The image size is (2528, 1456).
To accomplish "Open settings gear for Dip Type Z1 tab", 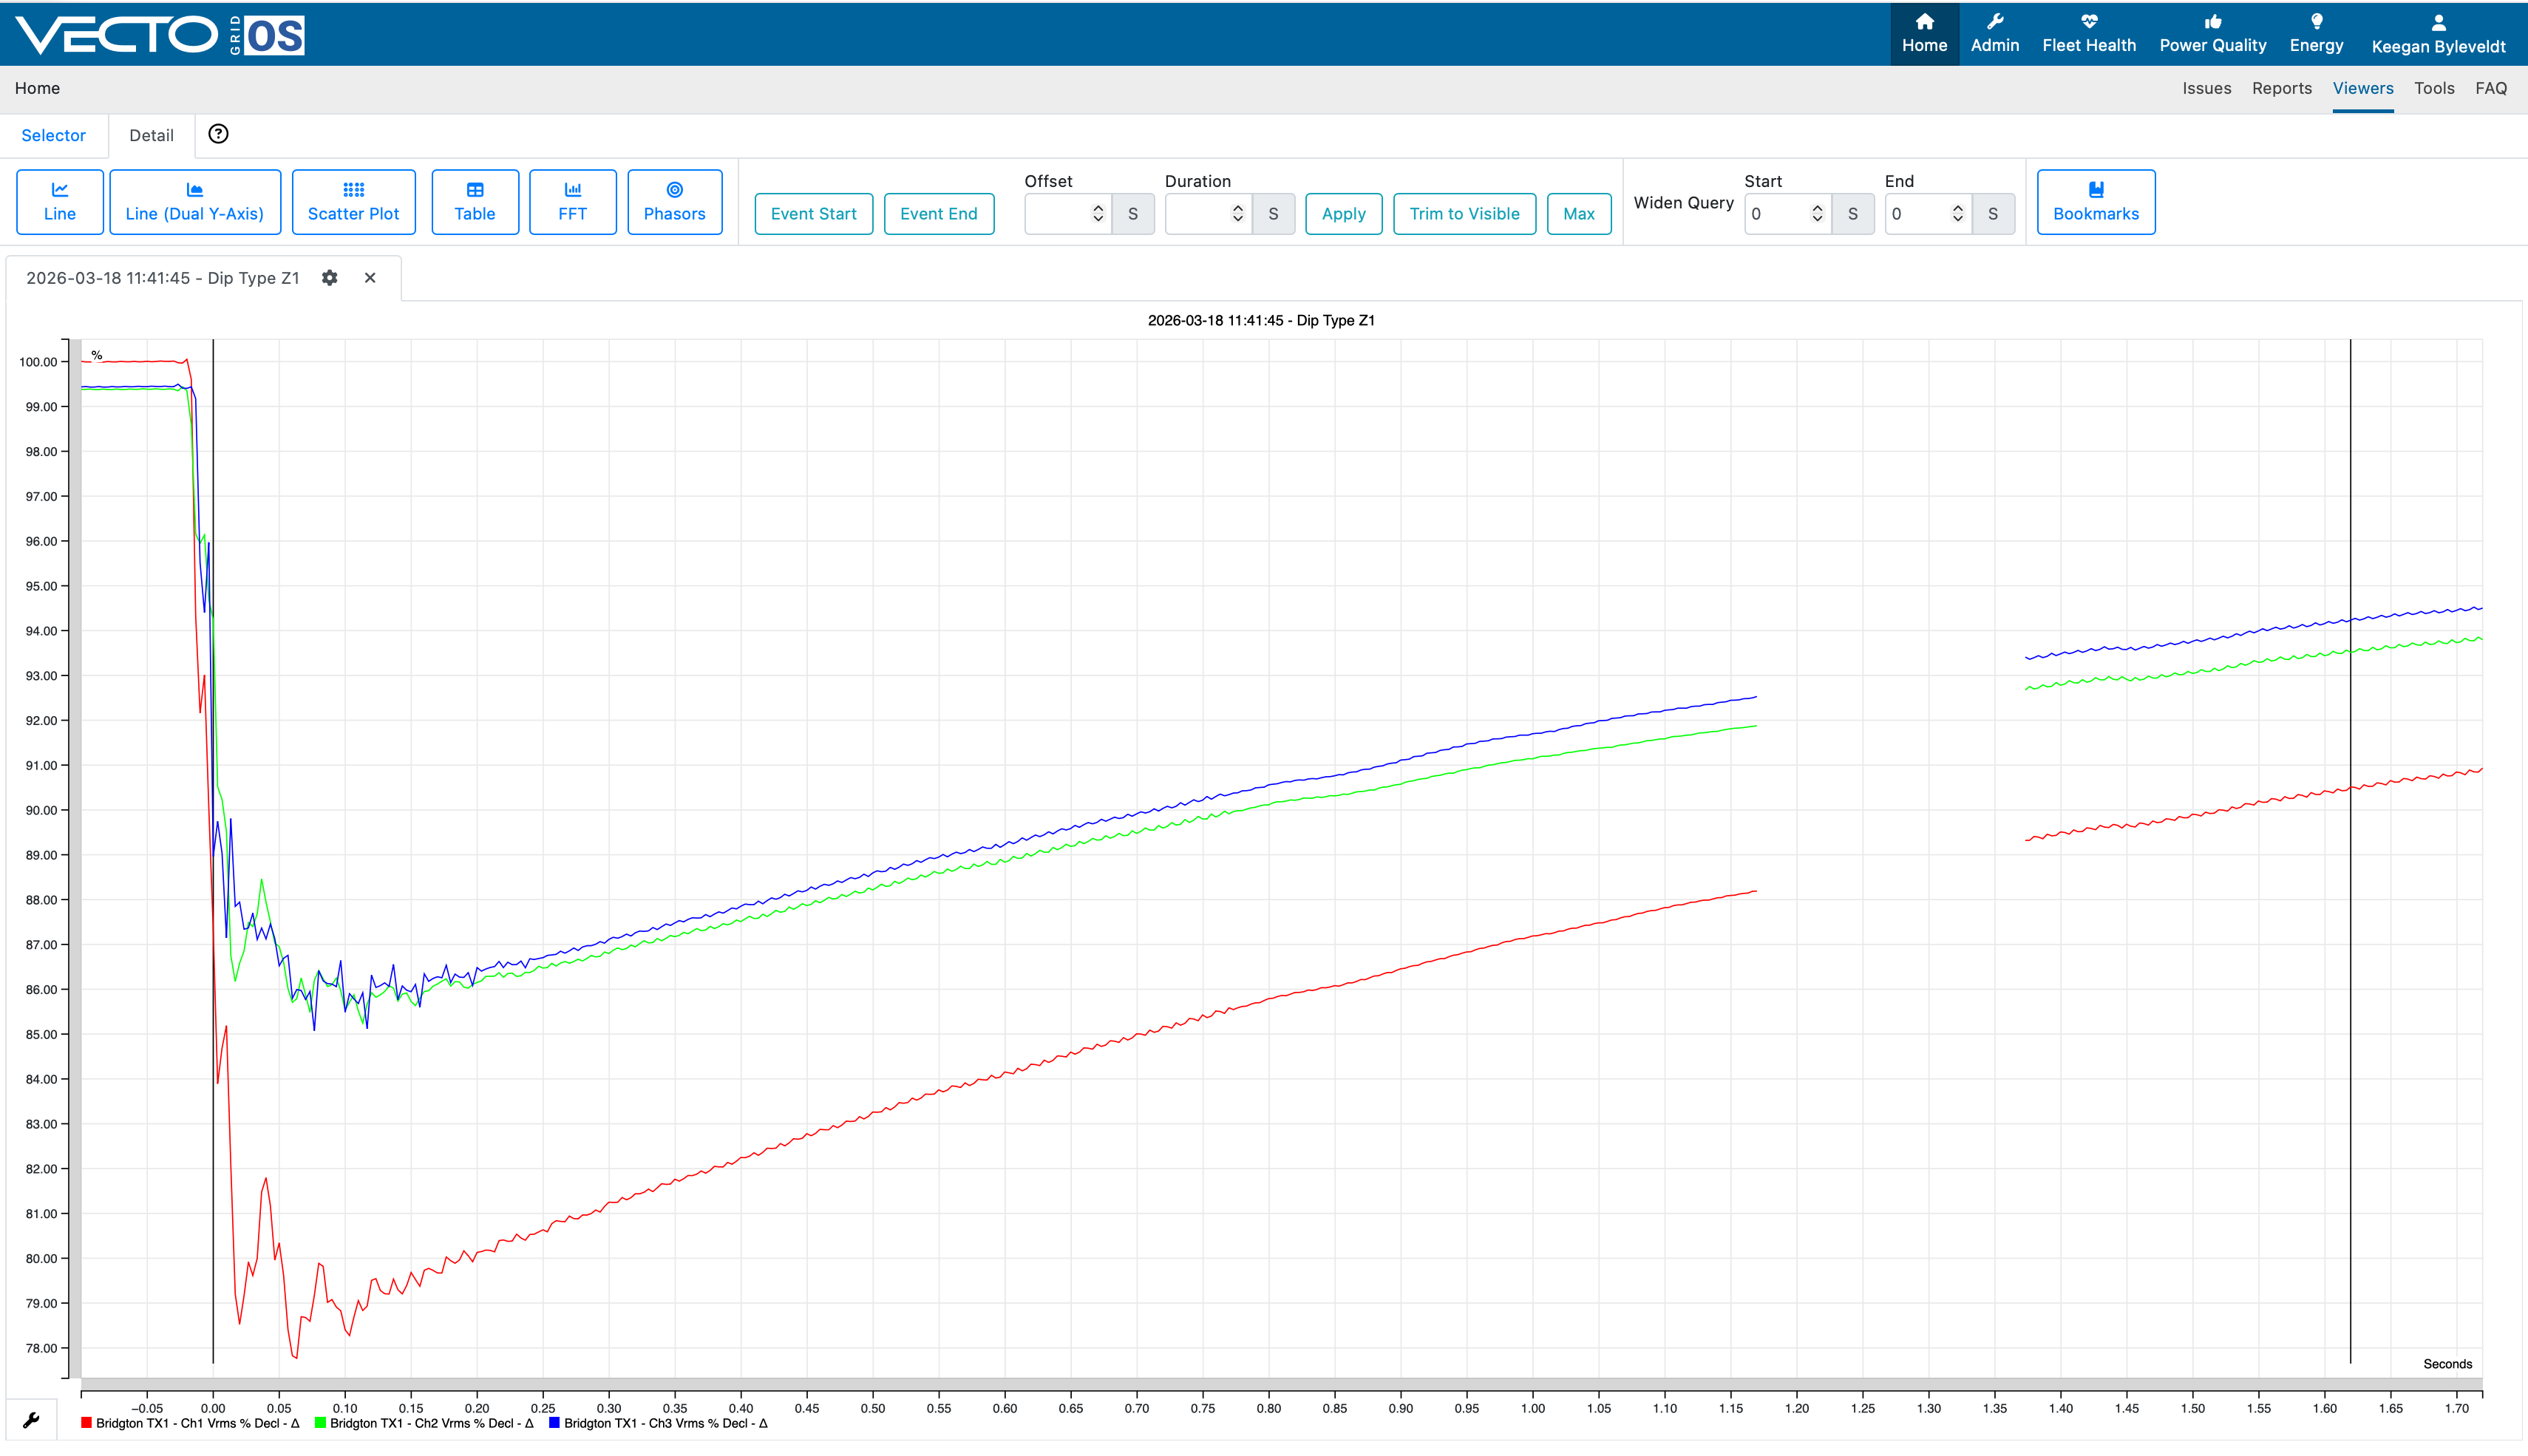I will 330,278.
